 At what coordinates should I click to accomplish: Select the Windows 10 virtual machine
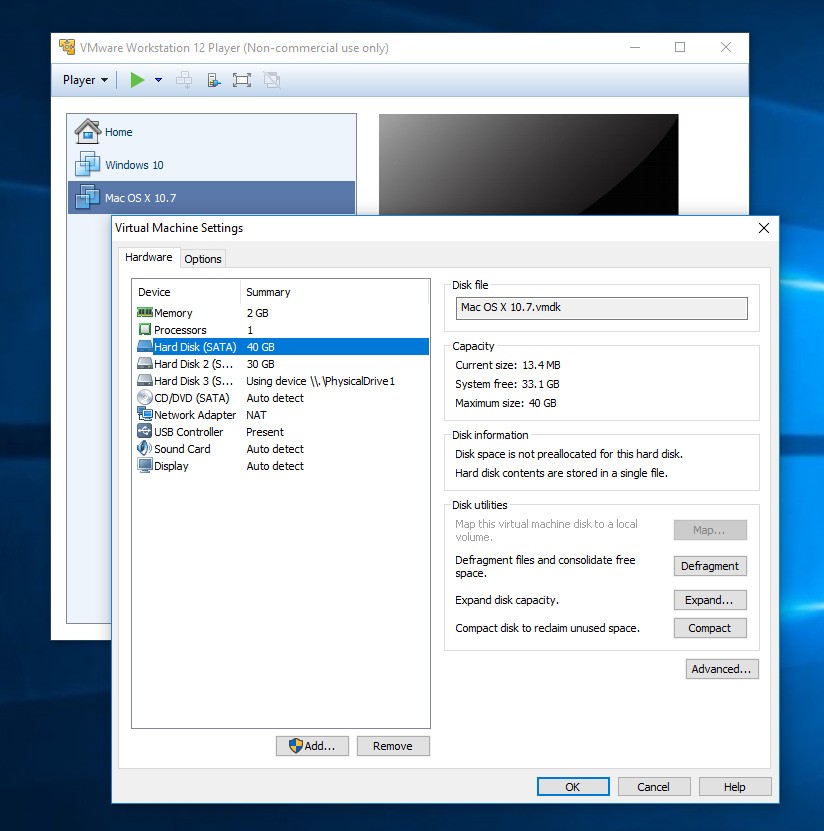pyautogui.click(x=134, y=165)
